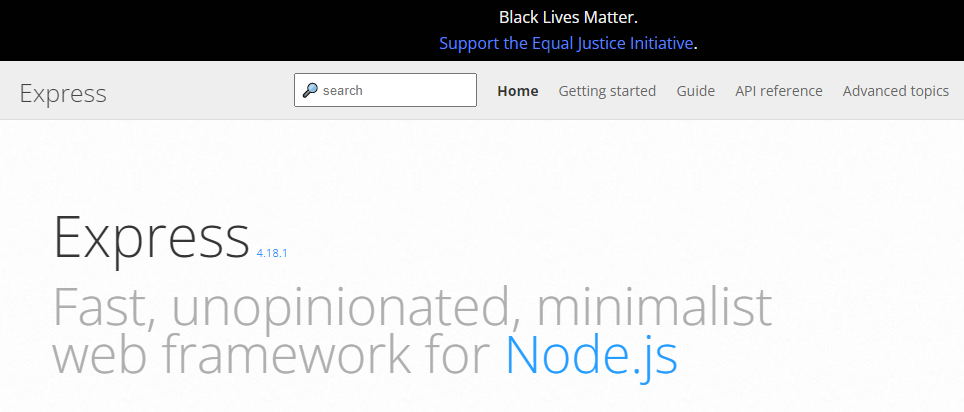Screen dimensions: 964x412
Task: Open the Home menu item
Action: [x=518, y=91]
